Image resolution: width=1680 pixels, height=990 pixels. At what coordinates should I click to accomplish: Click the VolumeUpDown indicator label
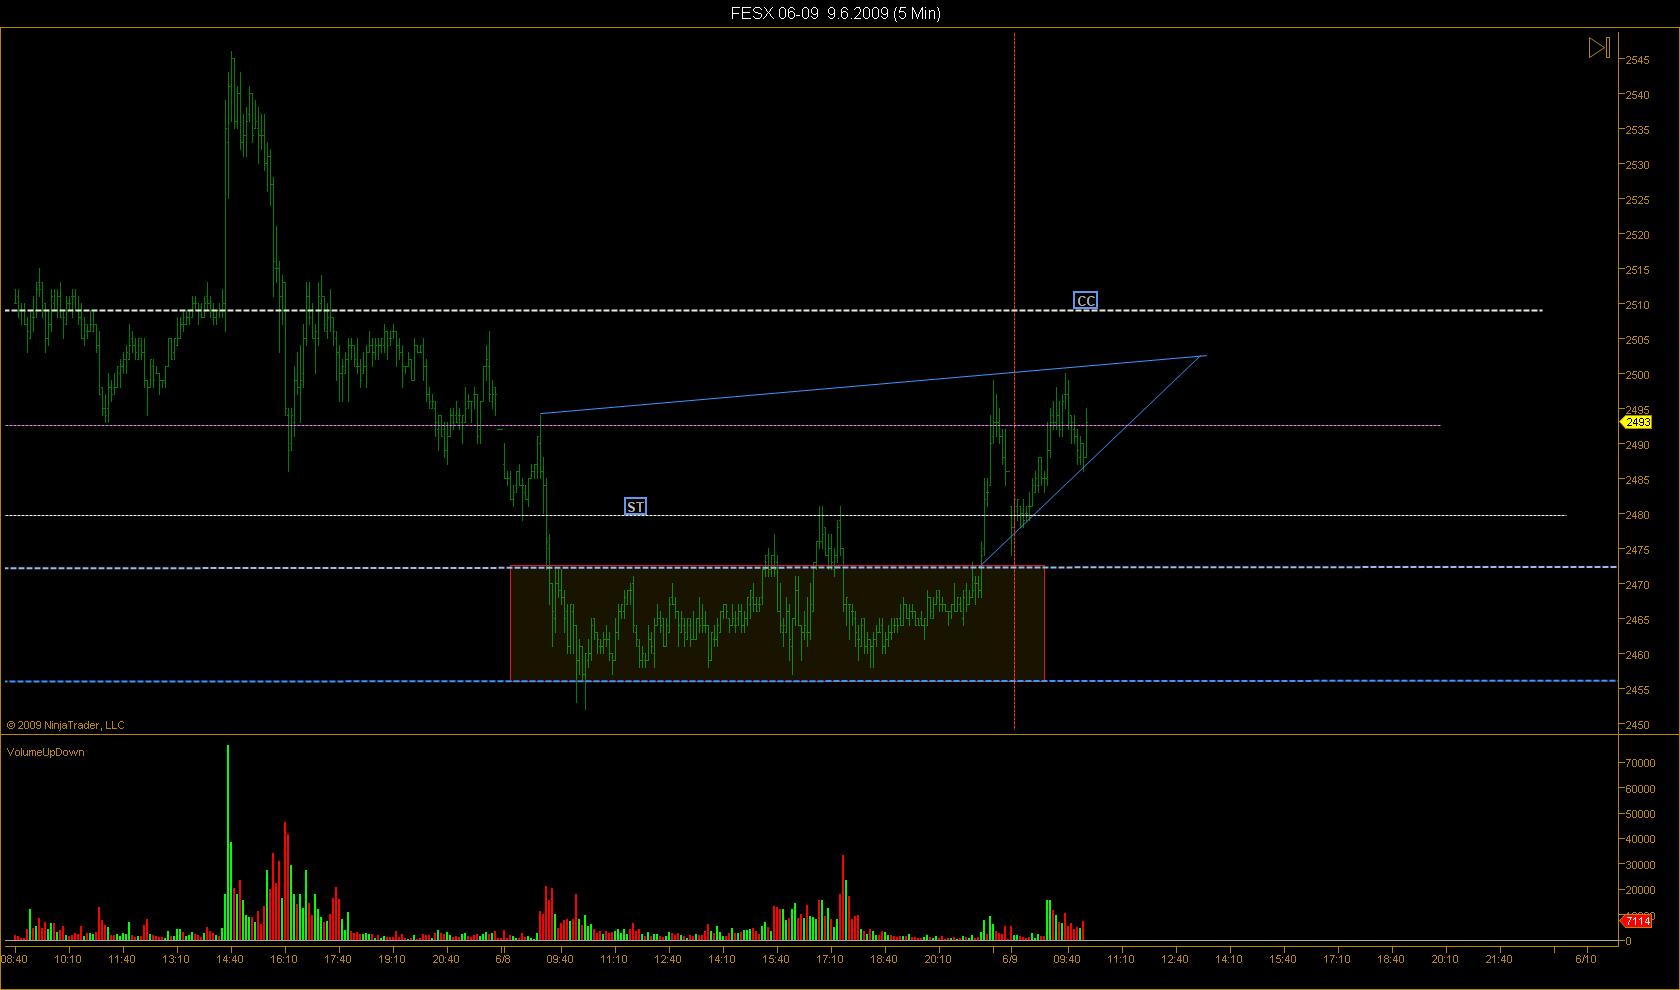click(46, 752)
